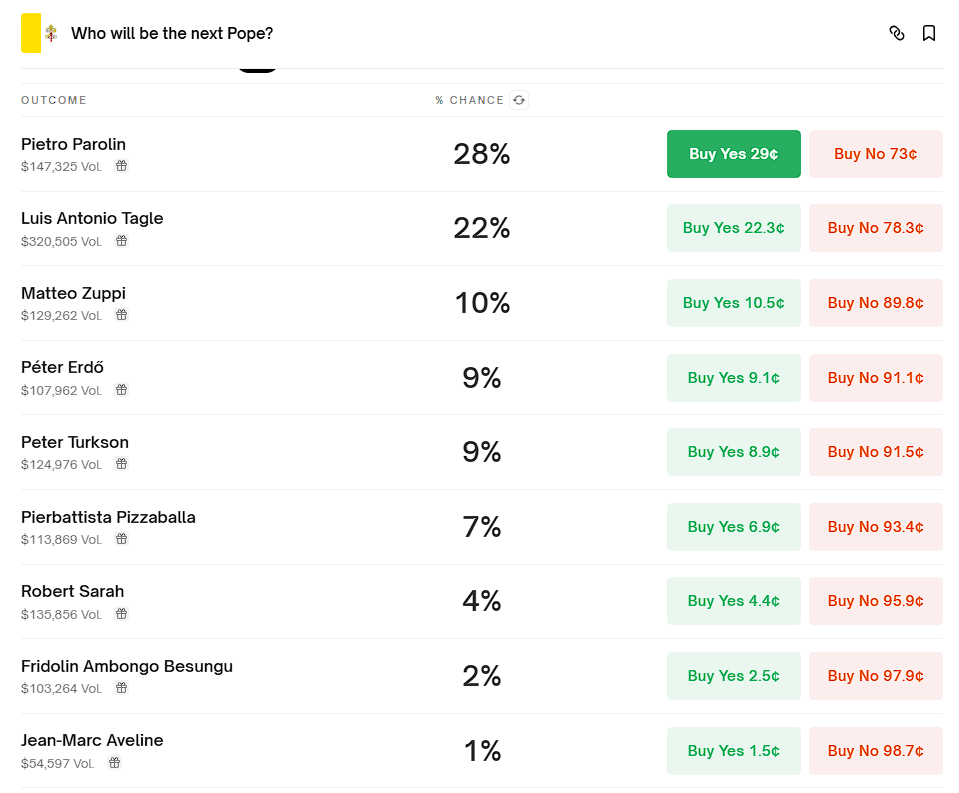
Task: Buy No at 93.4¢ for Pierbattista Pizzaballa
Action: point(875,527)
